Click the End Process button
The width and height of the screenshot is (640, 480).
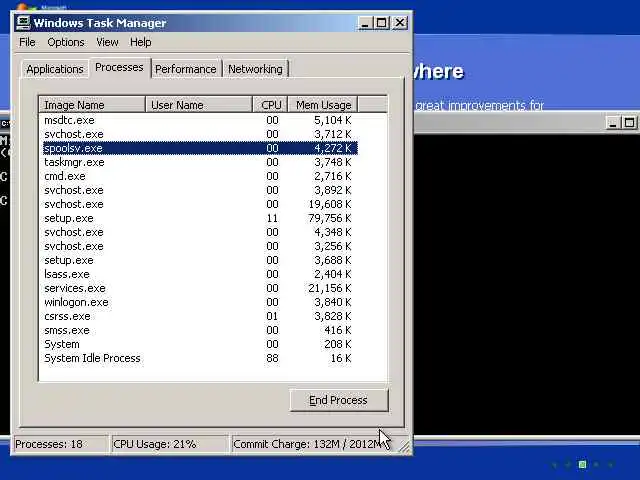tap(338, 400)
